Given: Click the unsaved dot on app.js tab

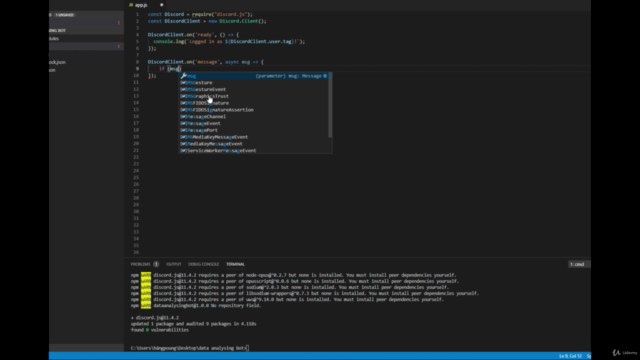Looking at the screenshot, I should pyautogui.click(x=161, y=5).
